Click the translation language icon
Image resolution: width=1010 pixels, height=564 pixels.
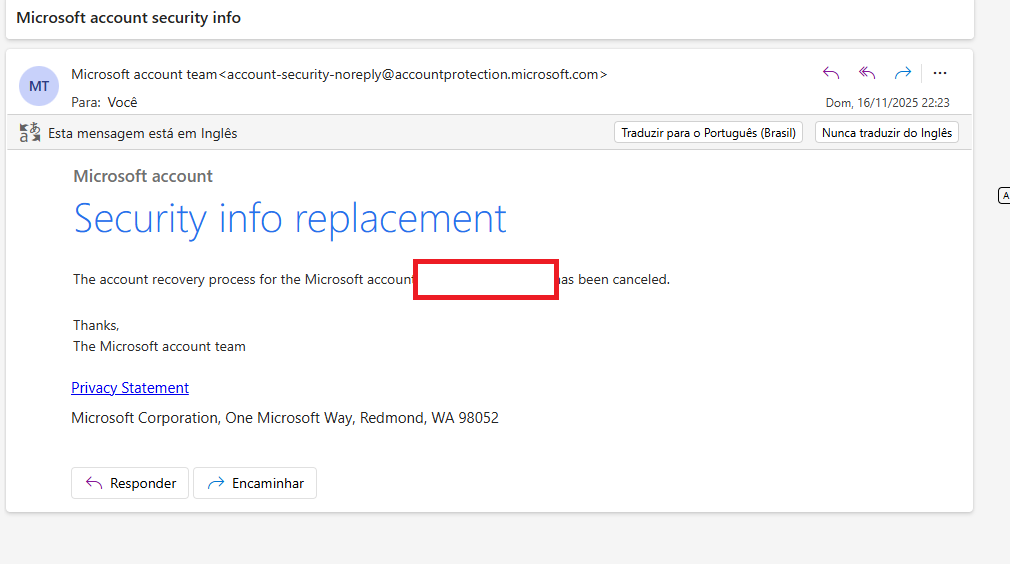pyautogui.click(x=30, y=133)
